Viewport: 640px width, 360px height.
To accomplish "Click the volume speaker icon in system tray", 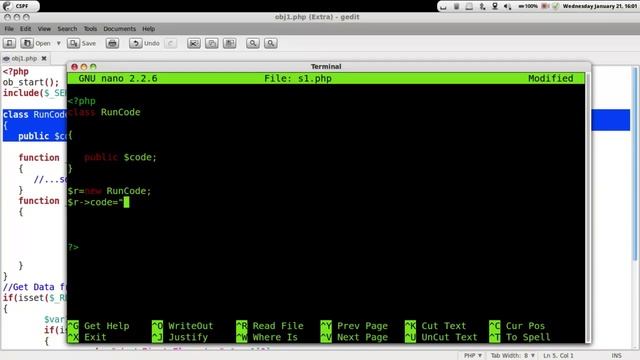I will click(x=507, y=6).
